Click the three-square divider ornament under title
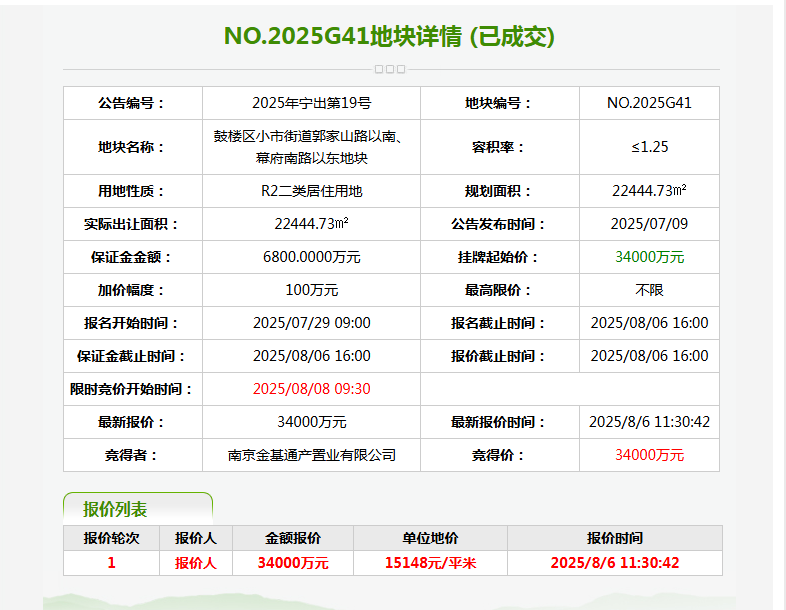The width and height of the screenshot is (786, 610). pos(389,69)
